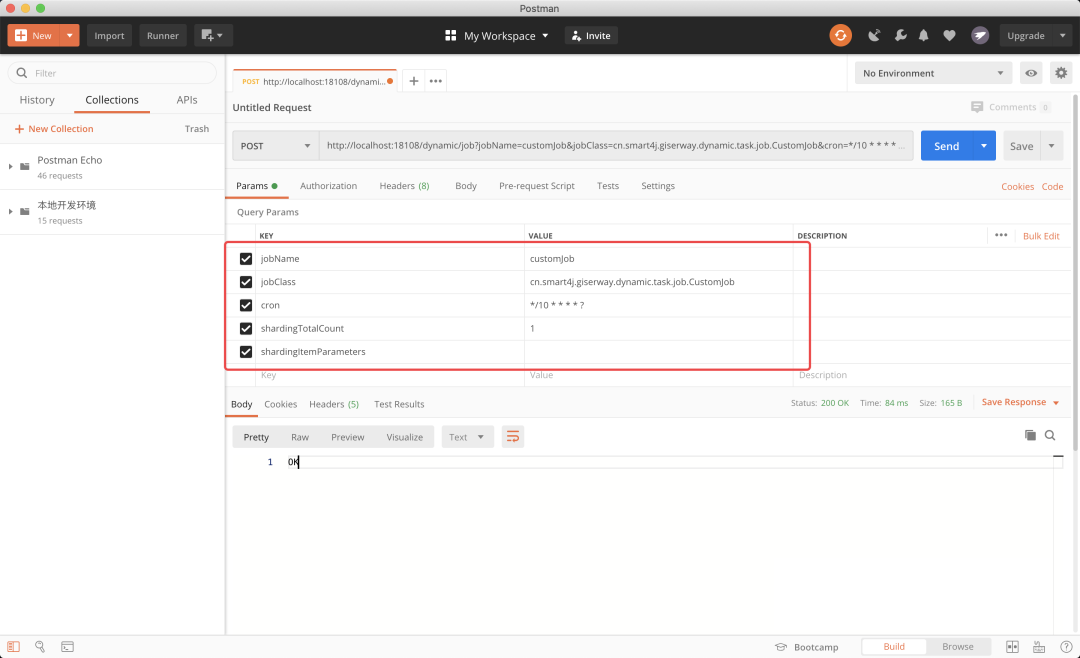The image size is (1080, 658).
Task: Select the Raw response view
Action: click(x=300, y=437)
